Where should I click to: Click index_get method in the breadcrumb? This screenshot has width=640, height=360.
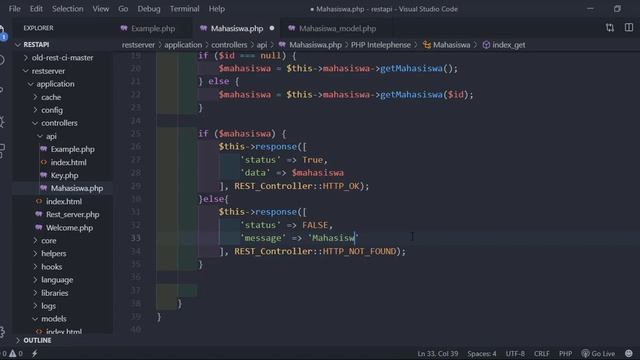click(x=509, y=45)
